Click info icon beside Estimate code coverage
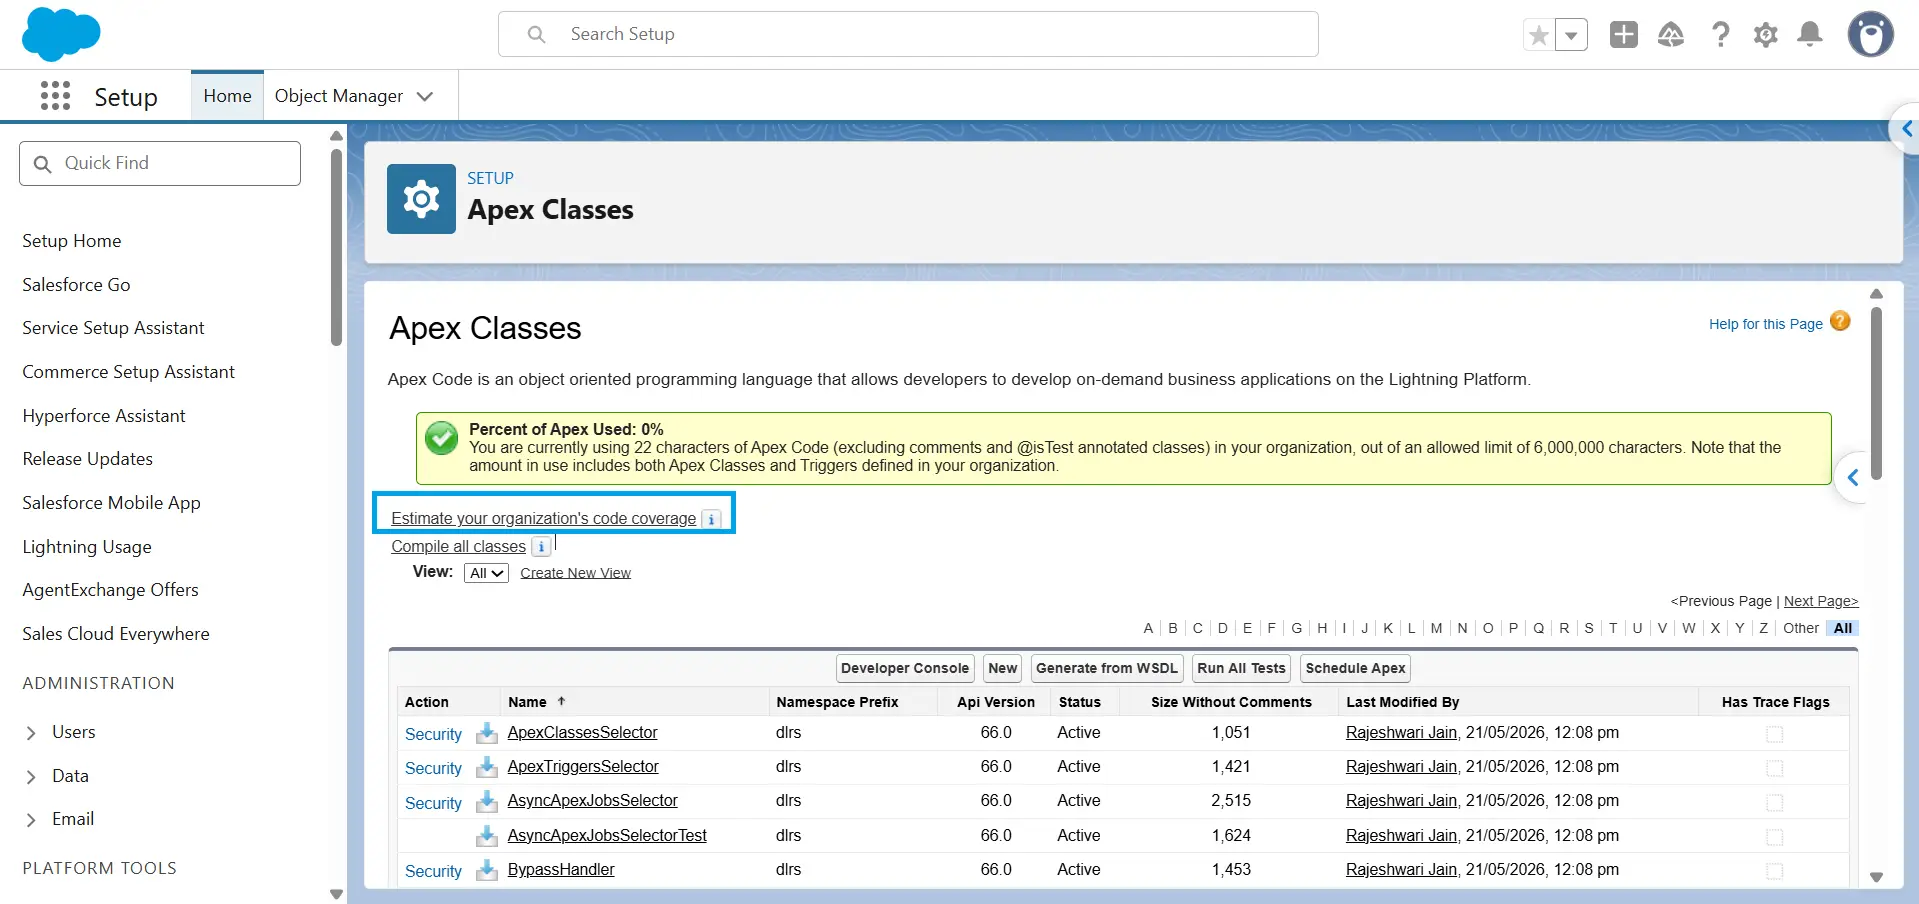The width and height of the screenshot is (1919, 904). pyautogui.click(x=711, y=519)
